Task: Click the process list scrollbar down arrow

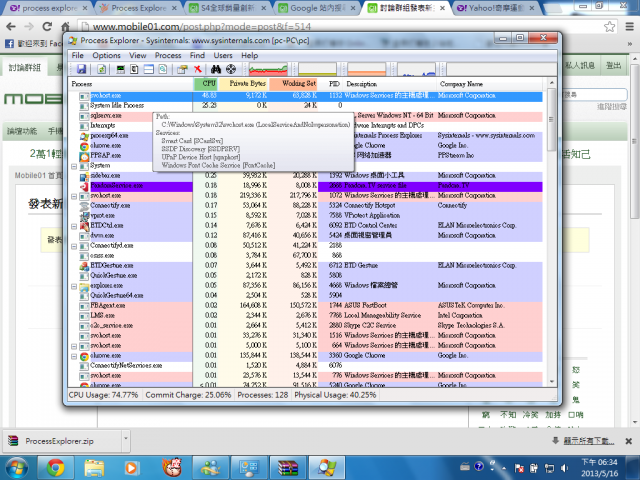Action: pos(551,382)
